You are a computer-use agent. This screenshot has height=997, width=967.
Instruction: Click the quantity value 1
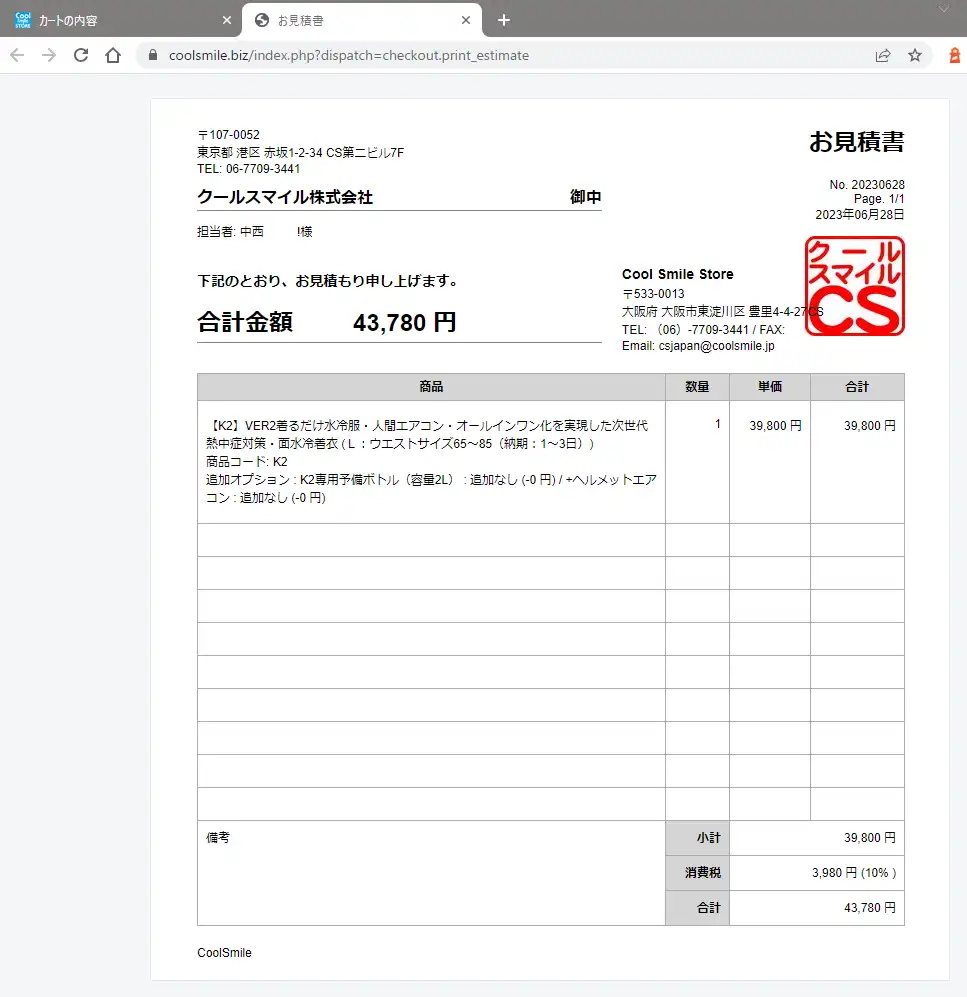pos(718,424)
